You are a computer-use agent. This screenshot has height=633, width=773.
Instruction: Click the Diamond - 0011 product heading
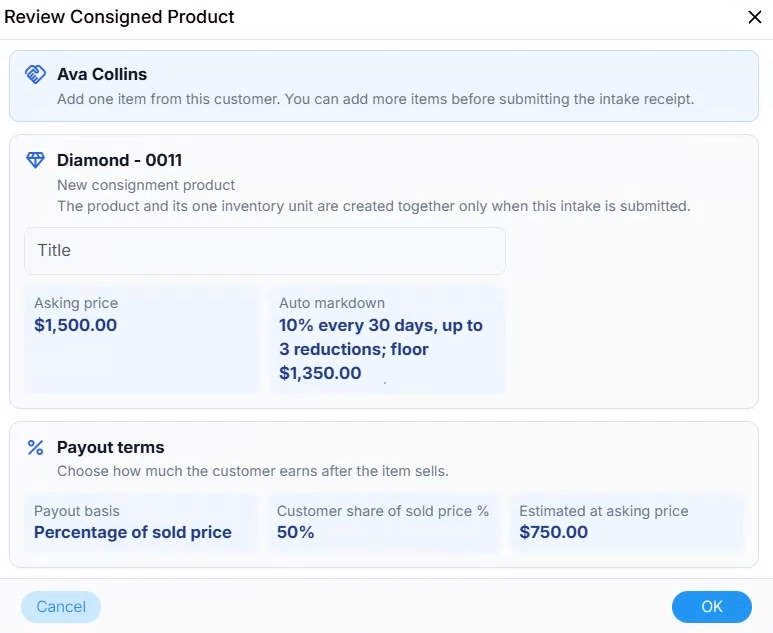pyautogui.click(x=119, y=160)
